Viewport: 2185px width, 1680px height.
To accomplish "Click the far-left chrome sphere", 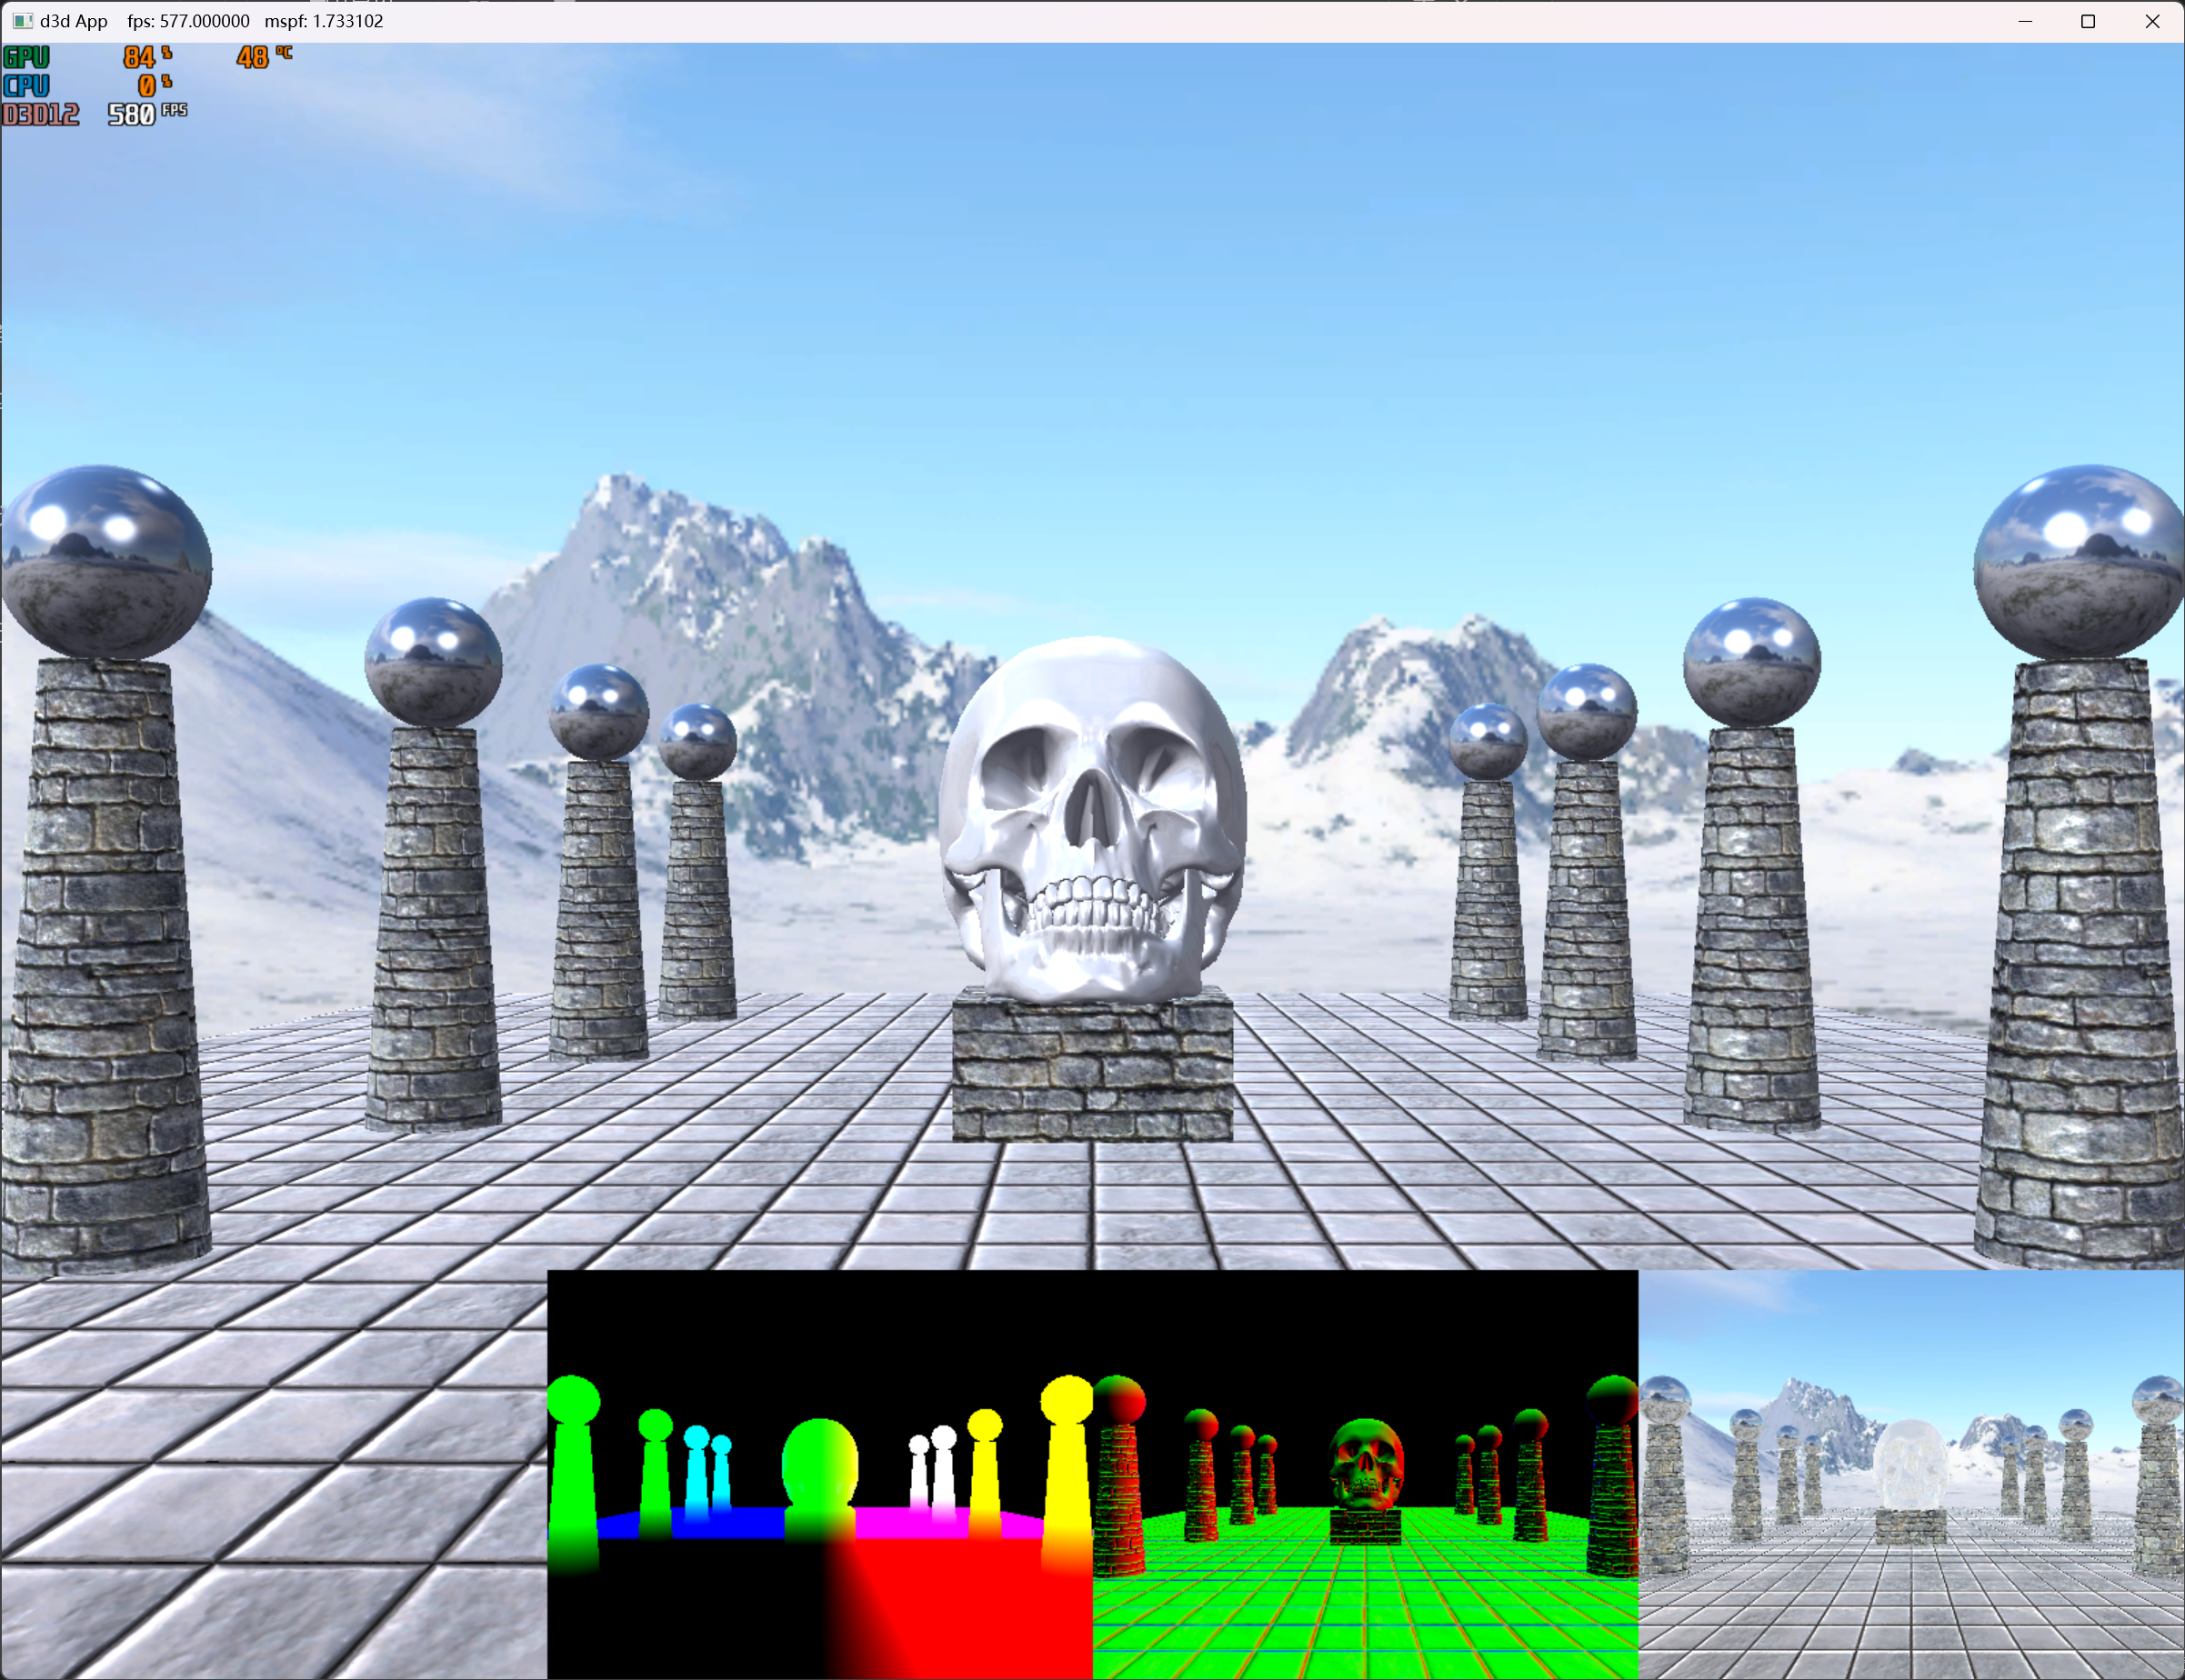I will 106,560.
